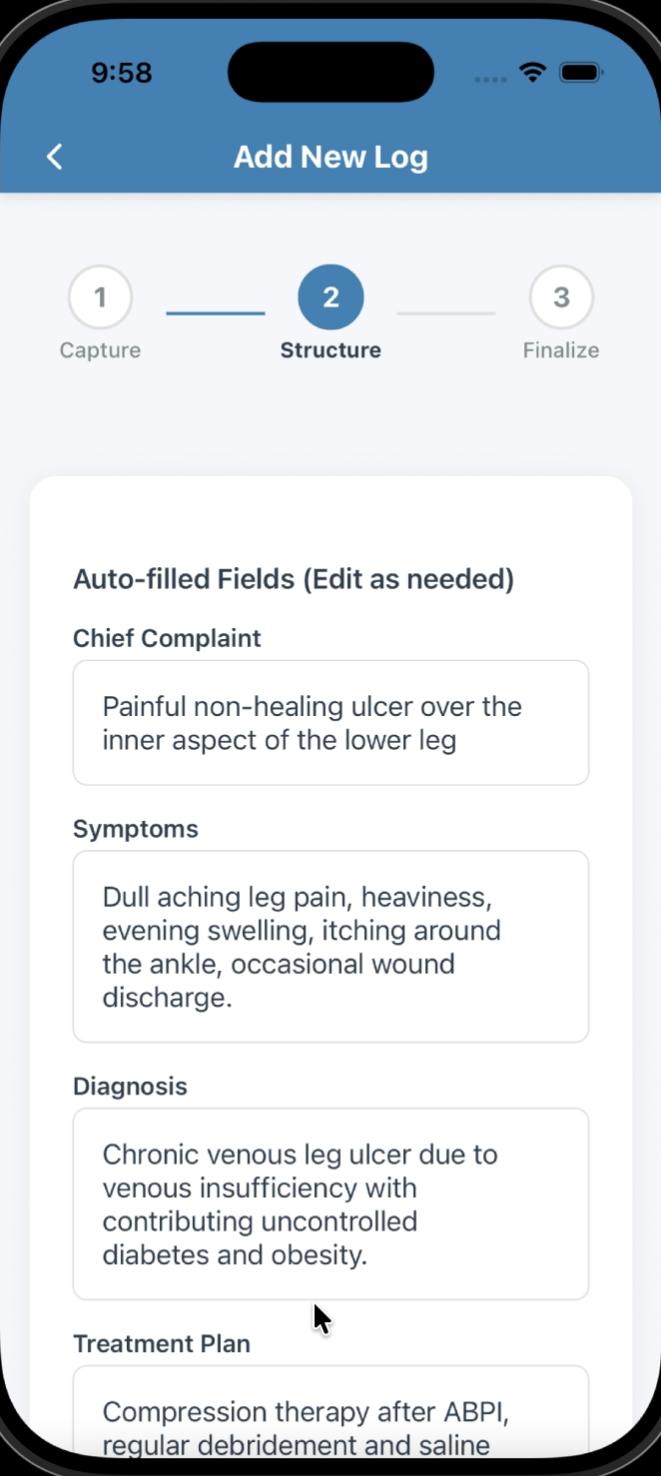Edit the Symptoms text field
This screenshot has height=1476, width=661.
pos(331,946)
